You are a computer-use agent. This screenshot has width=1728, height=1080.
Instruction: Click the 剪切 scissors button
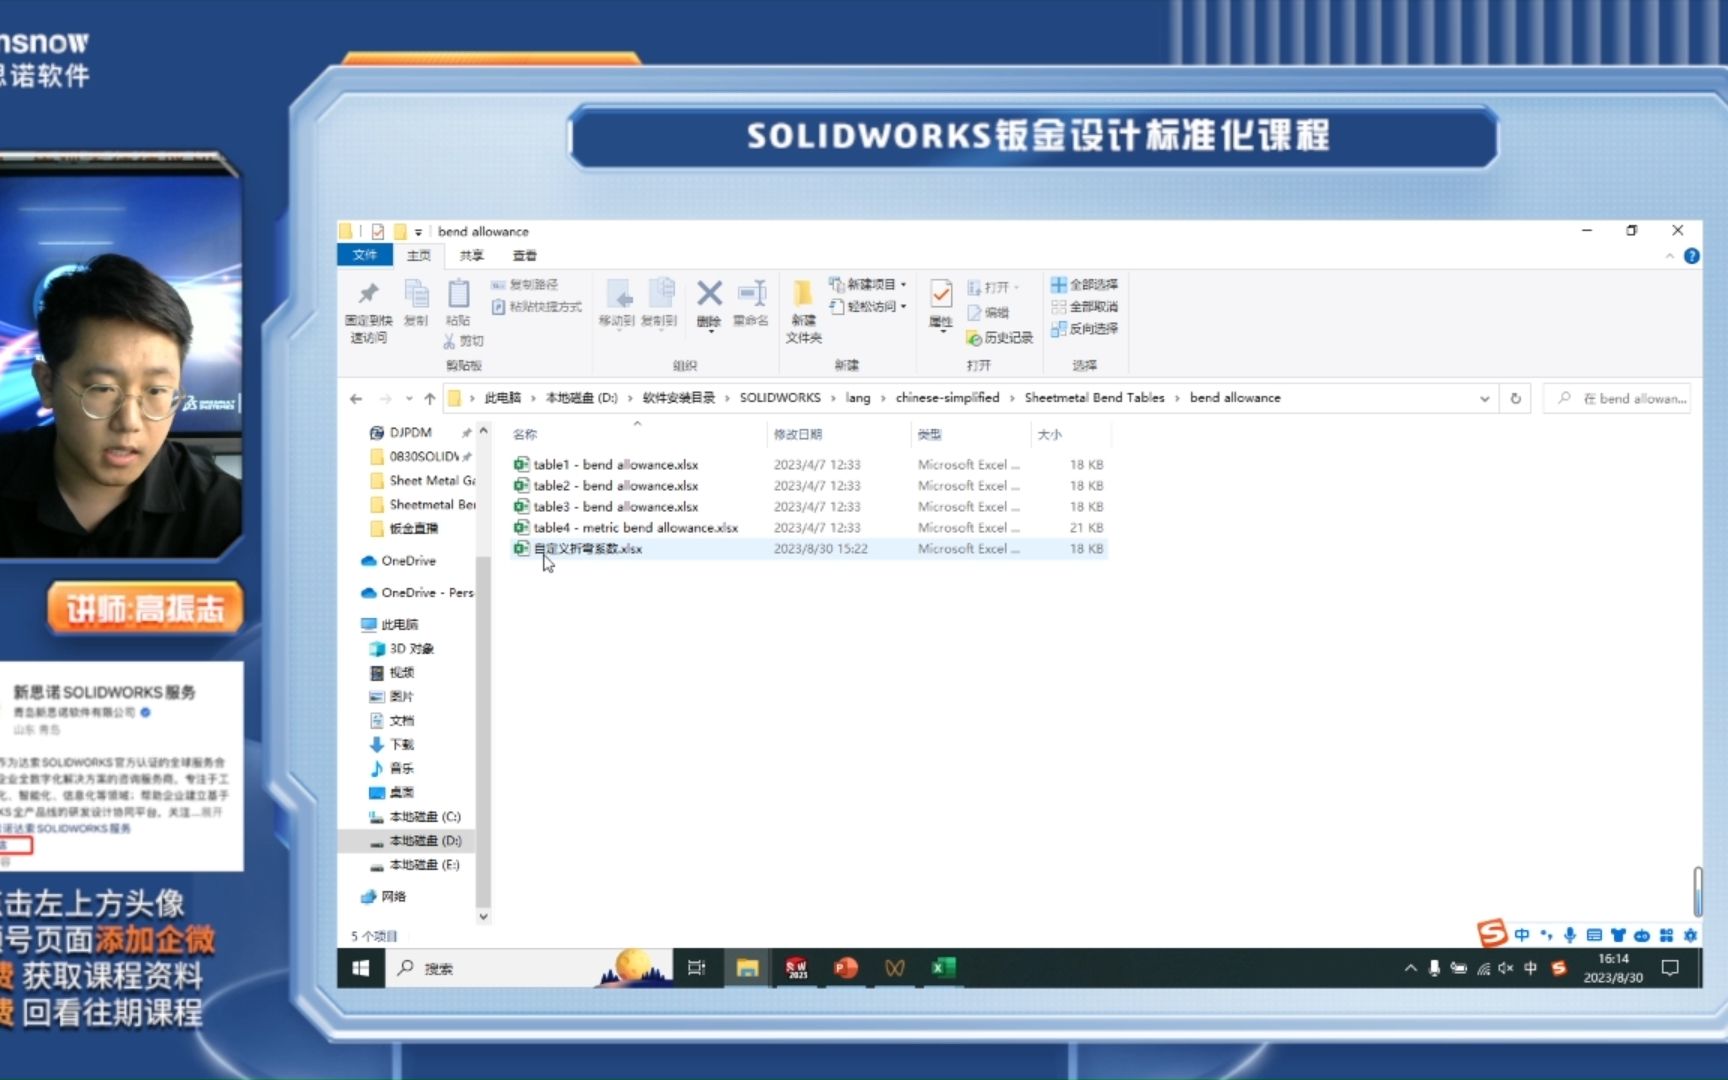point(464,341)
